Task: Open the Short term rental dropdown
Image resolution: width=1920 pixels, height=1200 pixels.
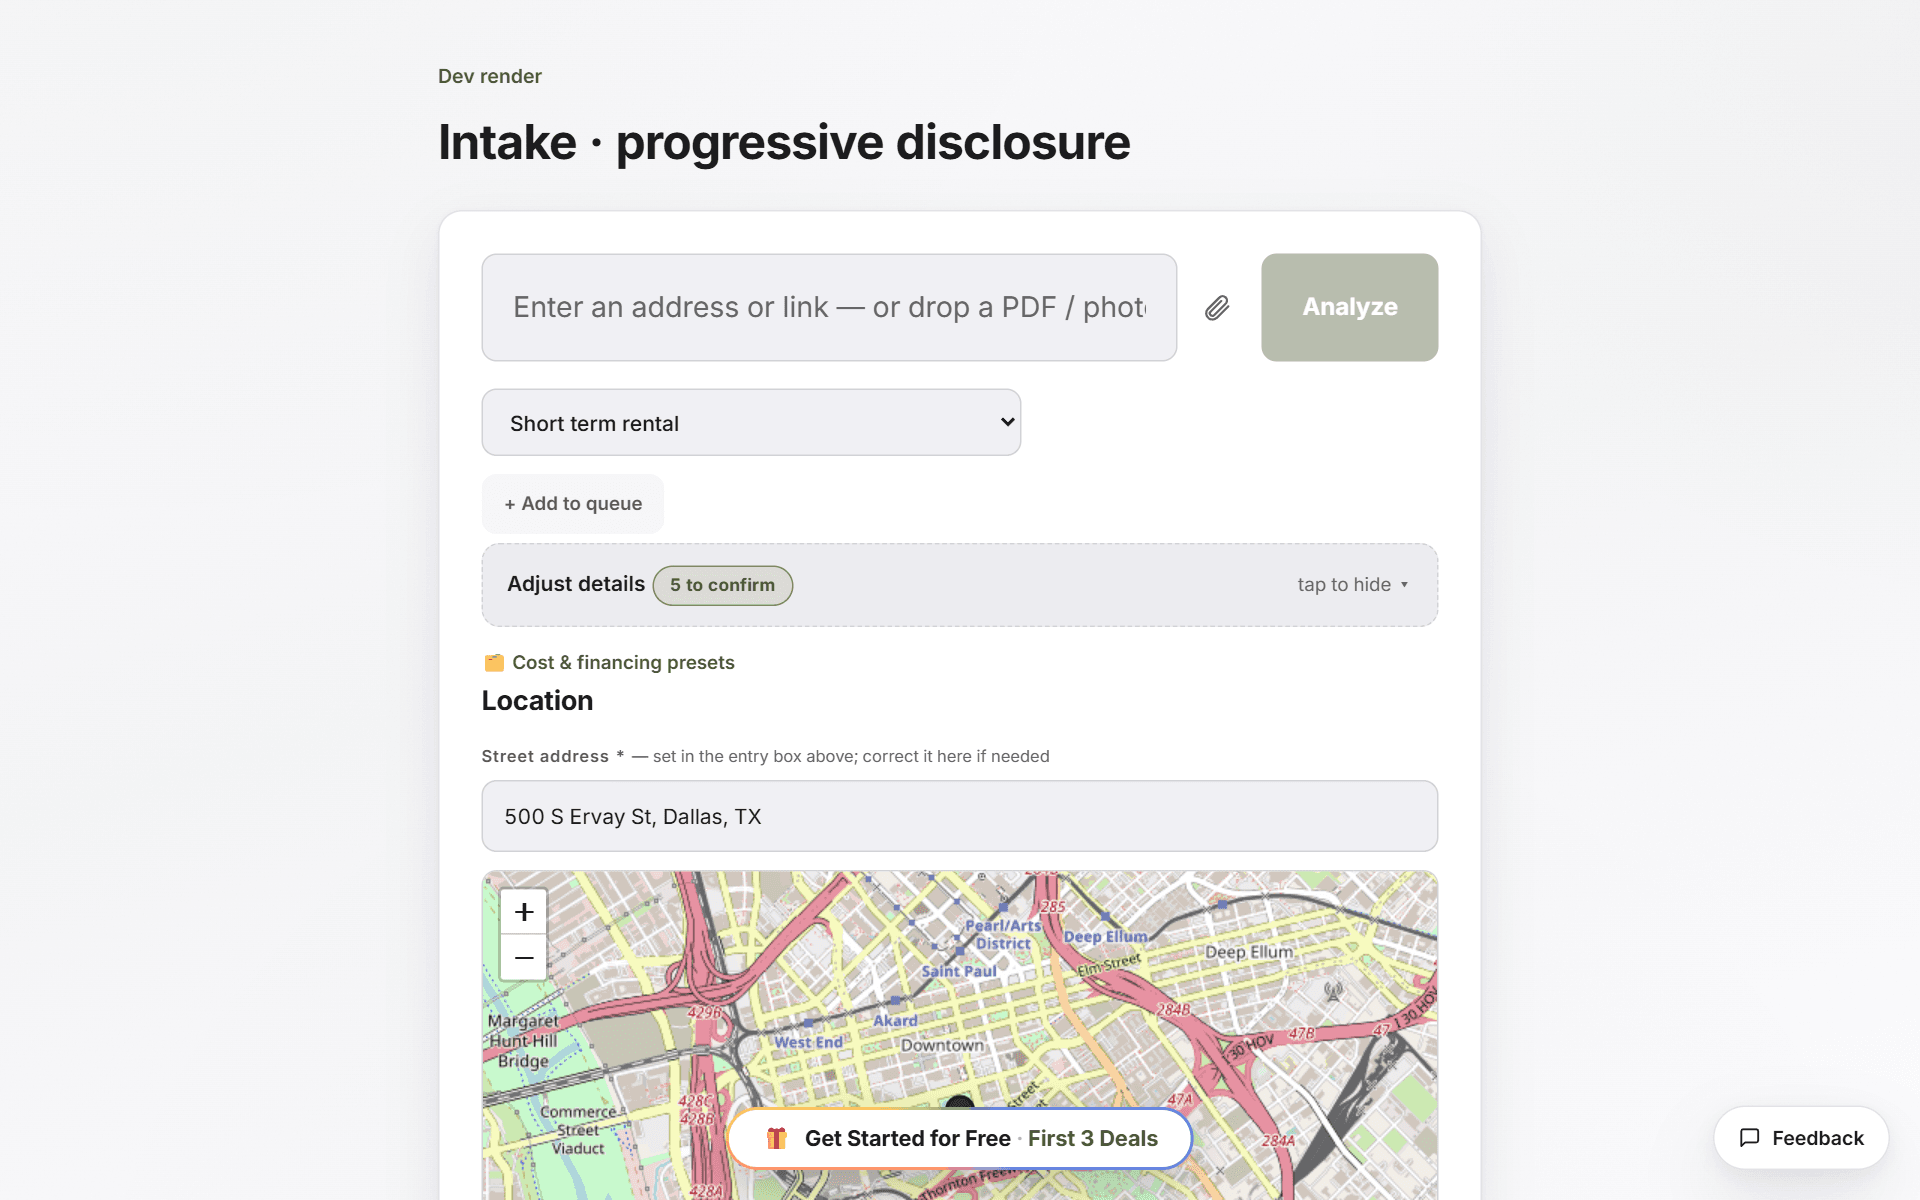Action: pos(751,423)
